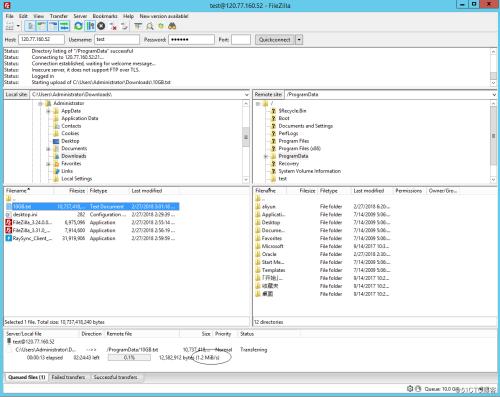Click the 0.1% upload progress bar
This screenshot has width=500, height=397.
pos(129,358)
